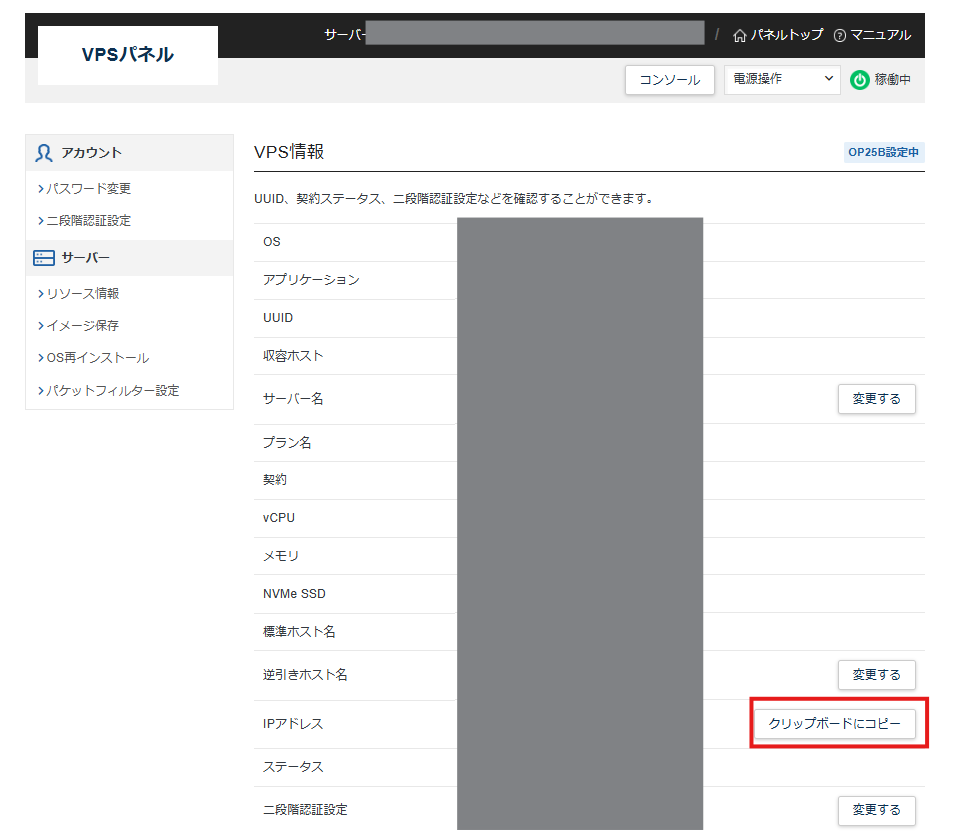
Task: Click the VPSパネル logo
Action: point(128,55)
